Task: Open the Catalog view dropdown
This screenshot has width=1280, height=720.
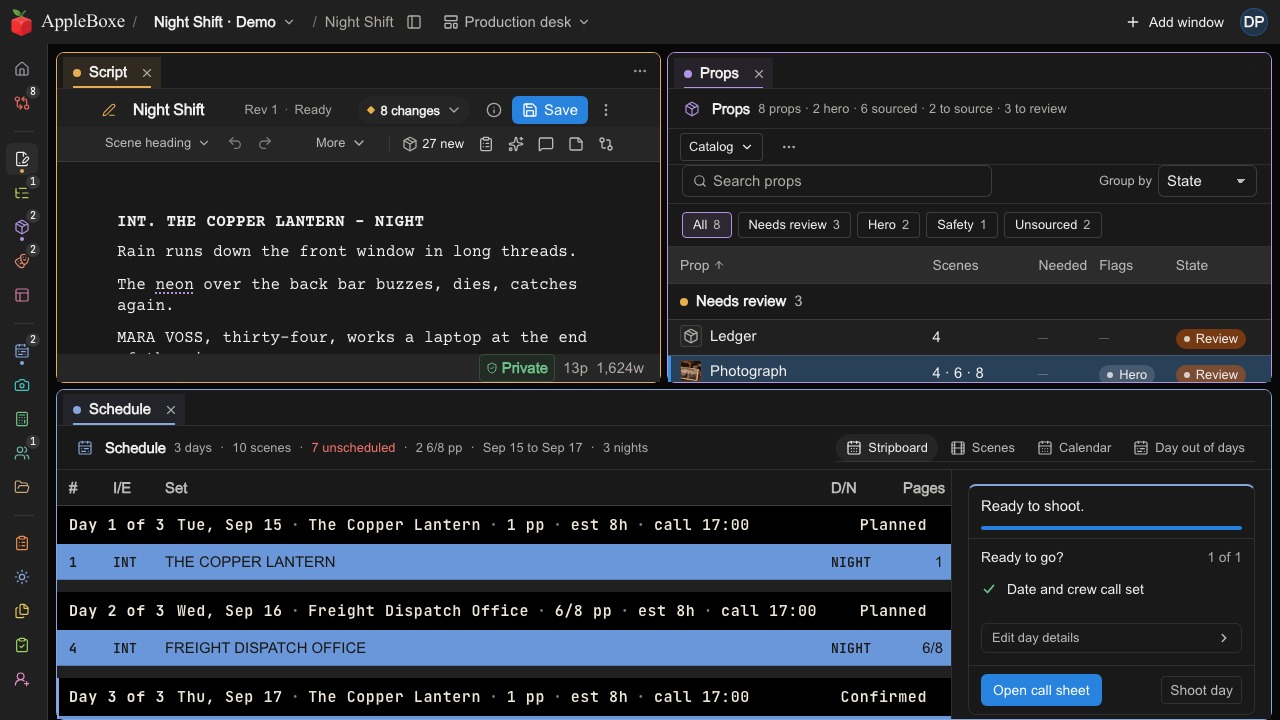Action: (721, 146)
